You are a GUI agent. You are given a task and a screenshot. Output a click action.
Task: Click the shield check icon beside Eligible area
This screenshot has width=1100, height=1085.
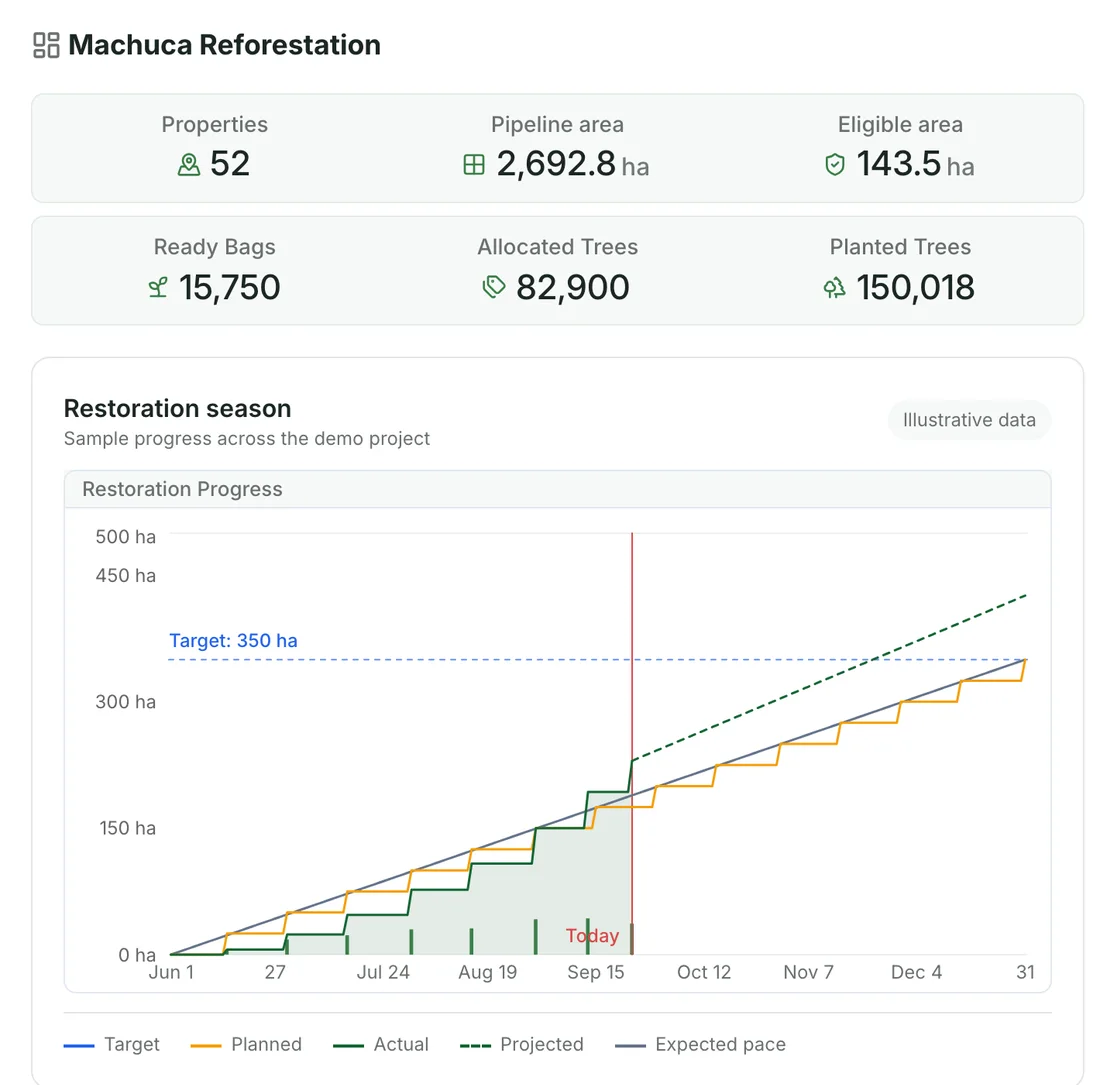pos(835,164)
